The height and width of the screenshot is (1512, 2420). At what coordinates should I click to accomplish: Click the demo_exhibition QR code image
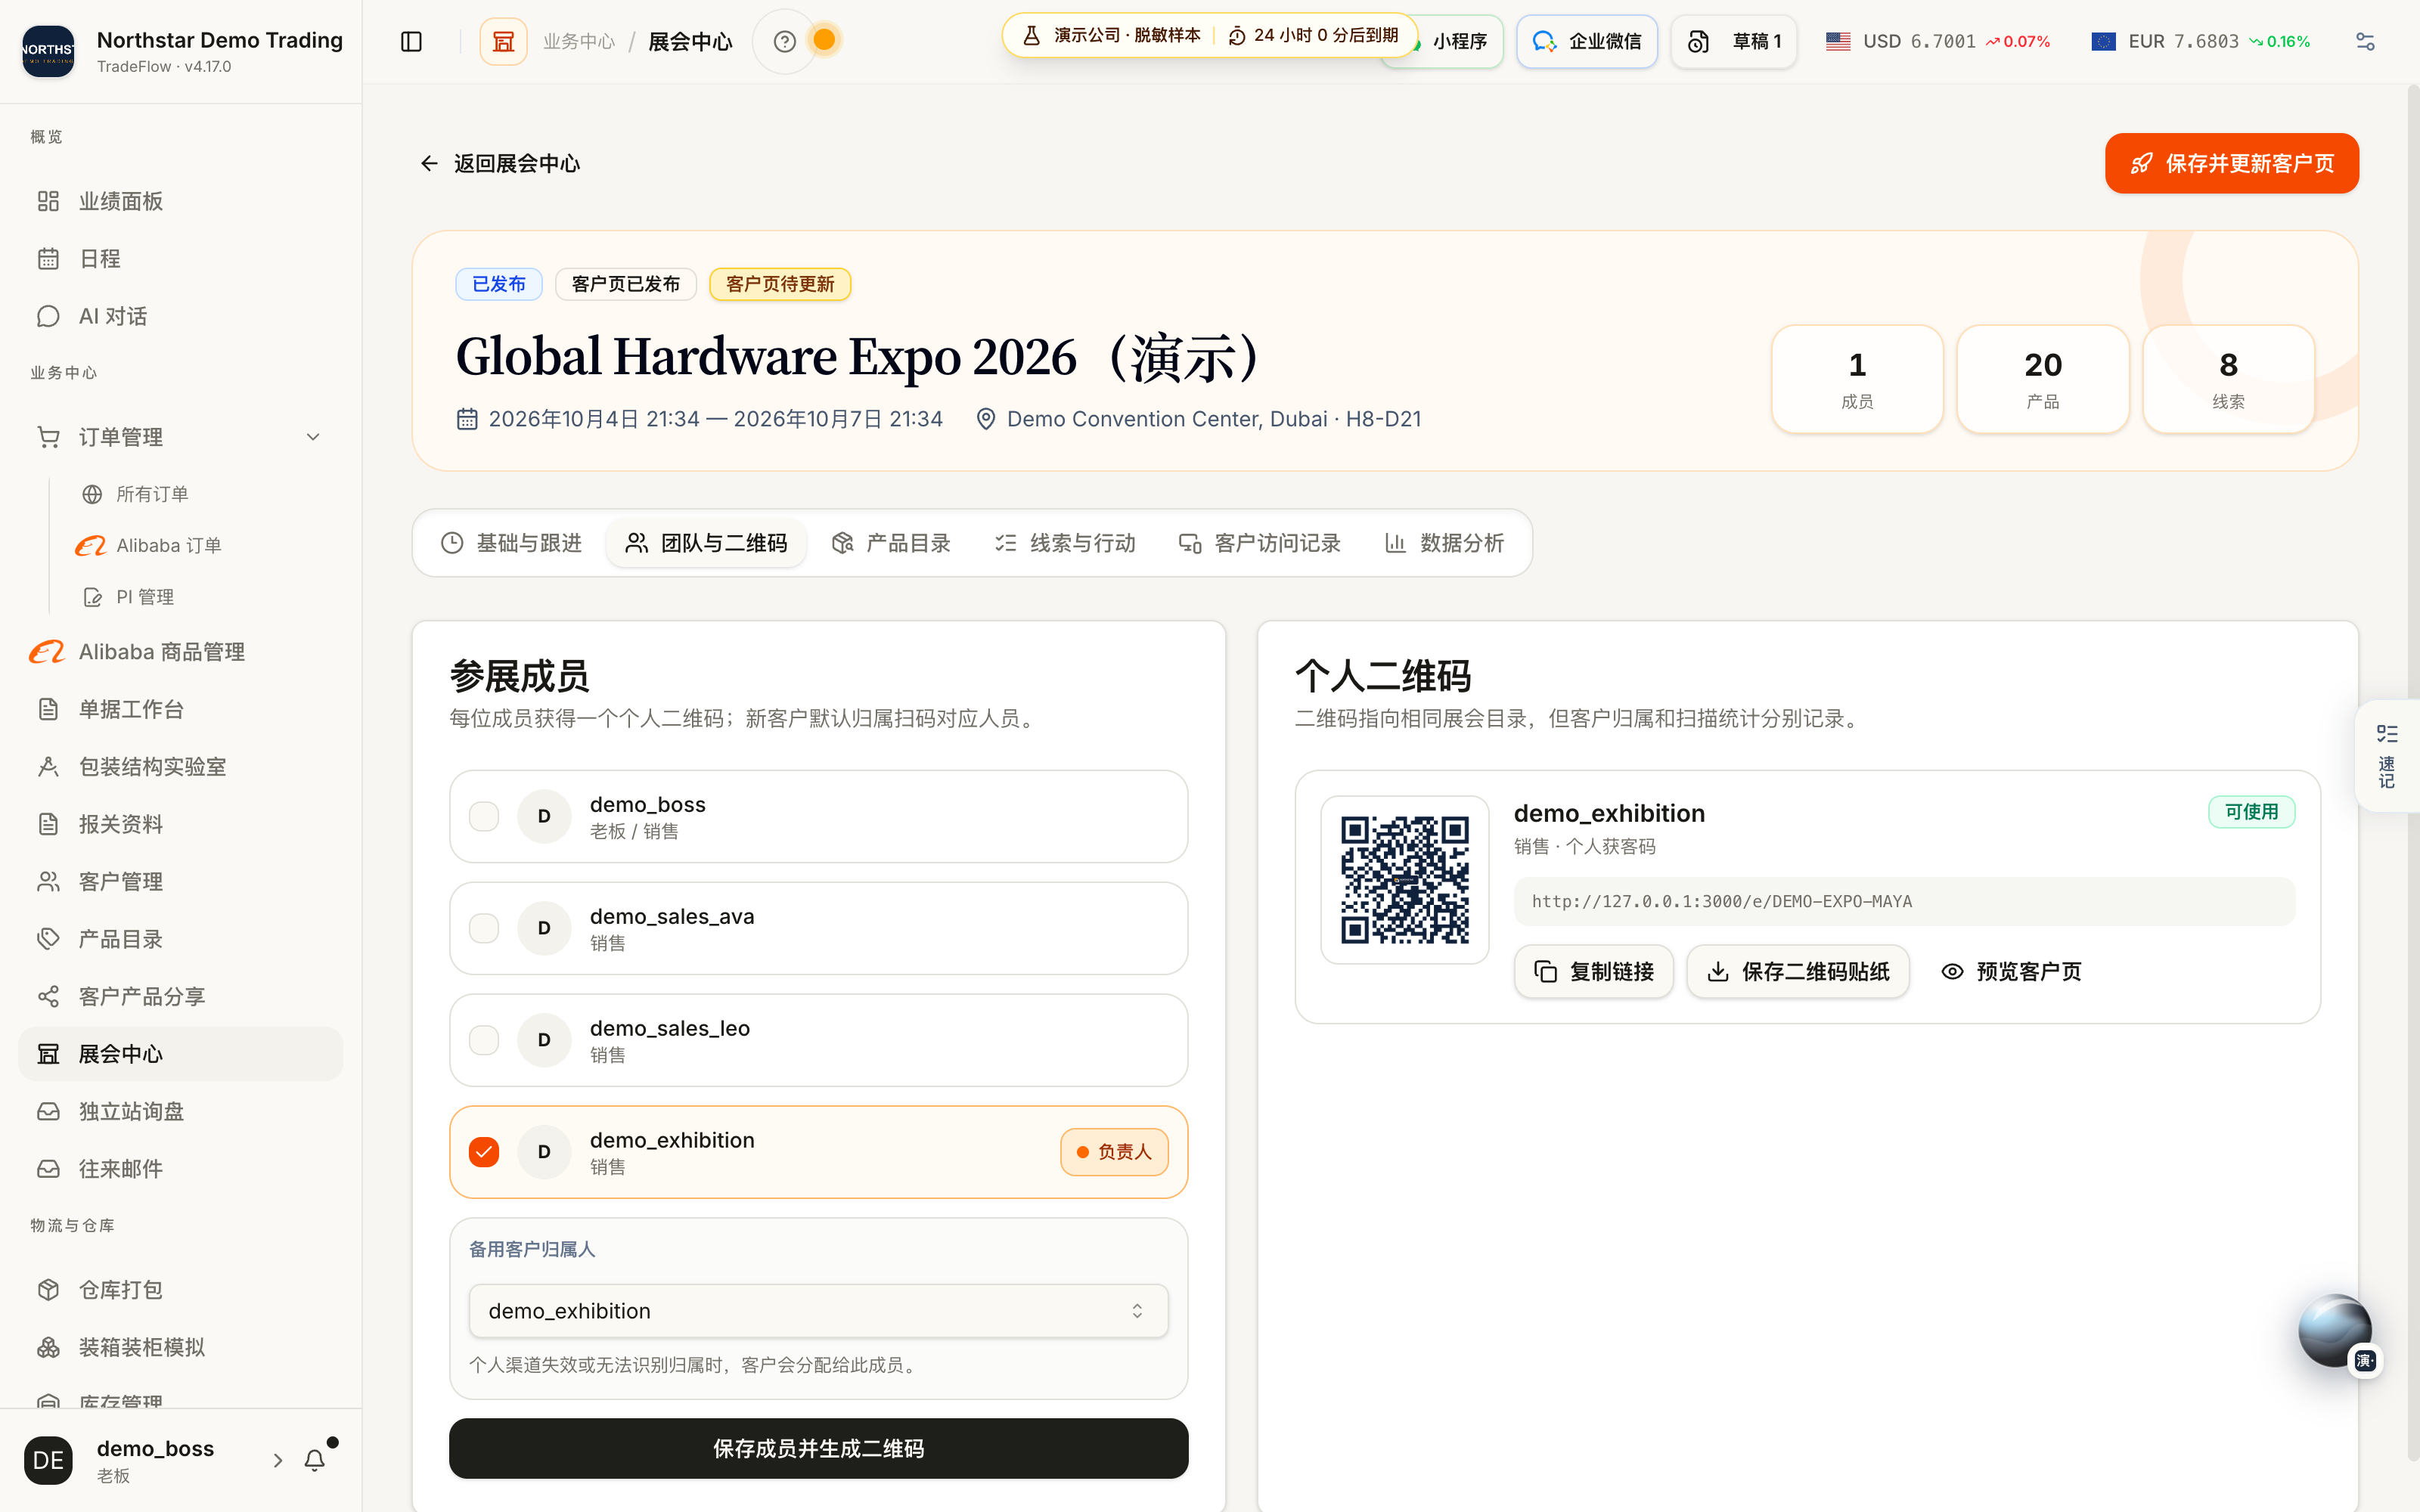[x=1405, y=880]
